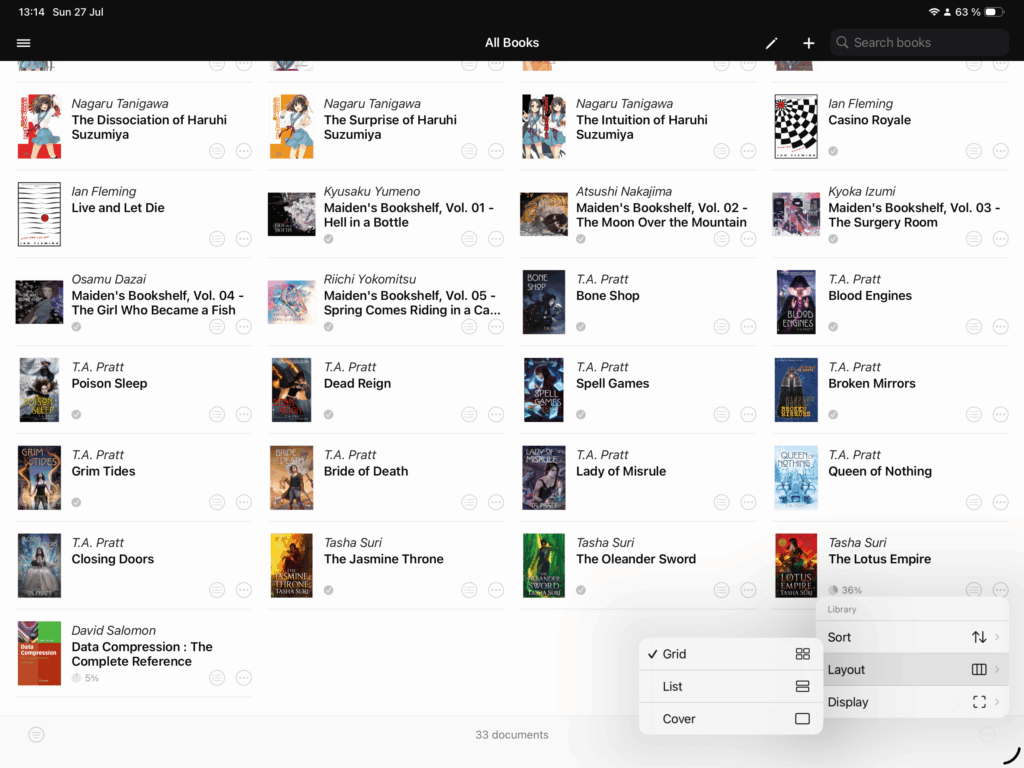Toggle read checkmark on Poison Sleep
The image size is (1024, 768).
76,414
